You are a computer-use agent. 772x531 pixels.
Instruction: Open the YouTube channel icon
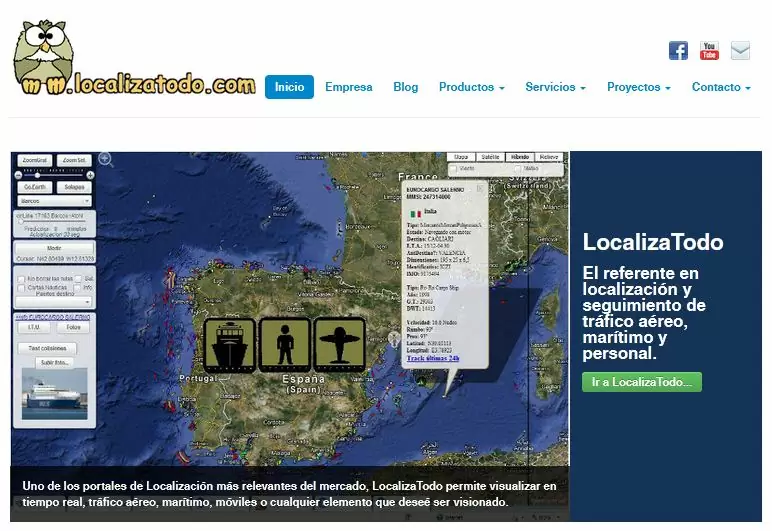pyautogui.click(x=709, y=51)
